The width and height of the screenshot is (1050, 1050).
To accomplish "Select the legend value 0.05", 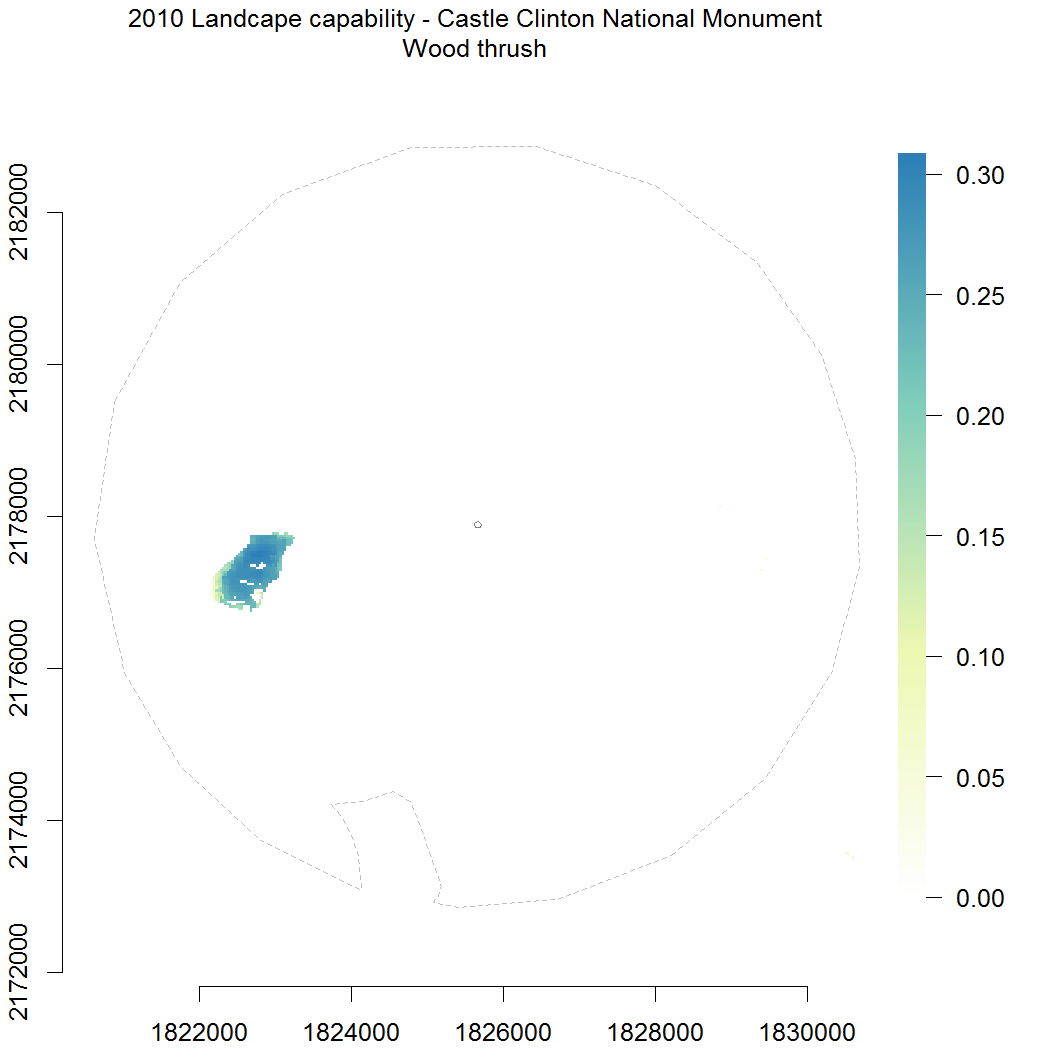I will [x=980, y=778].
